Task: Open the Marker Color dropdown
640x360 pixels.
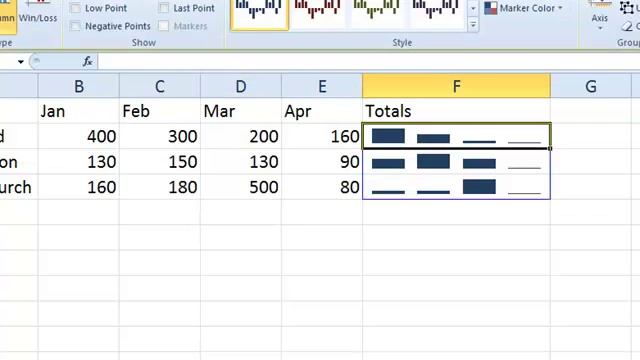Action: pos(523,8)
